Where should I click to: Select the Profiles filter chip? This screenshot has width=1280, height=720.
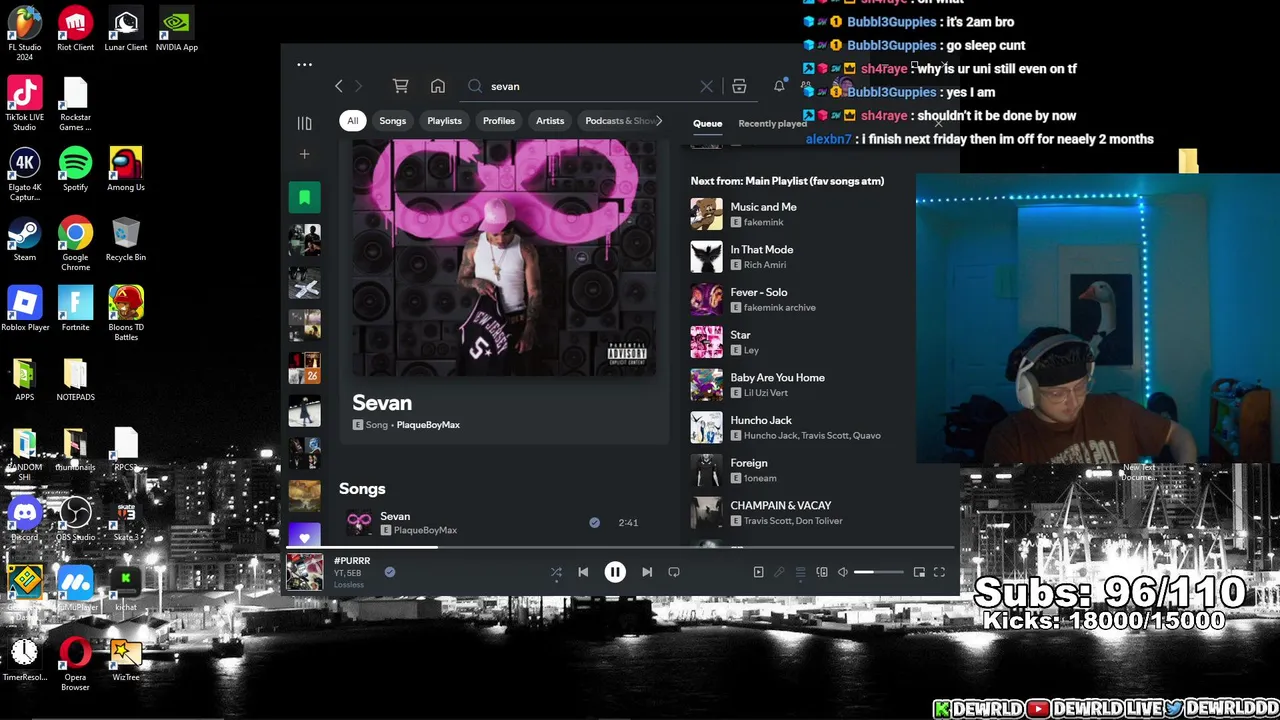(498, 121)
